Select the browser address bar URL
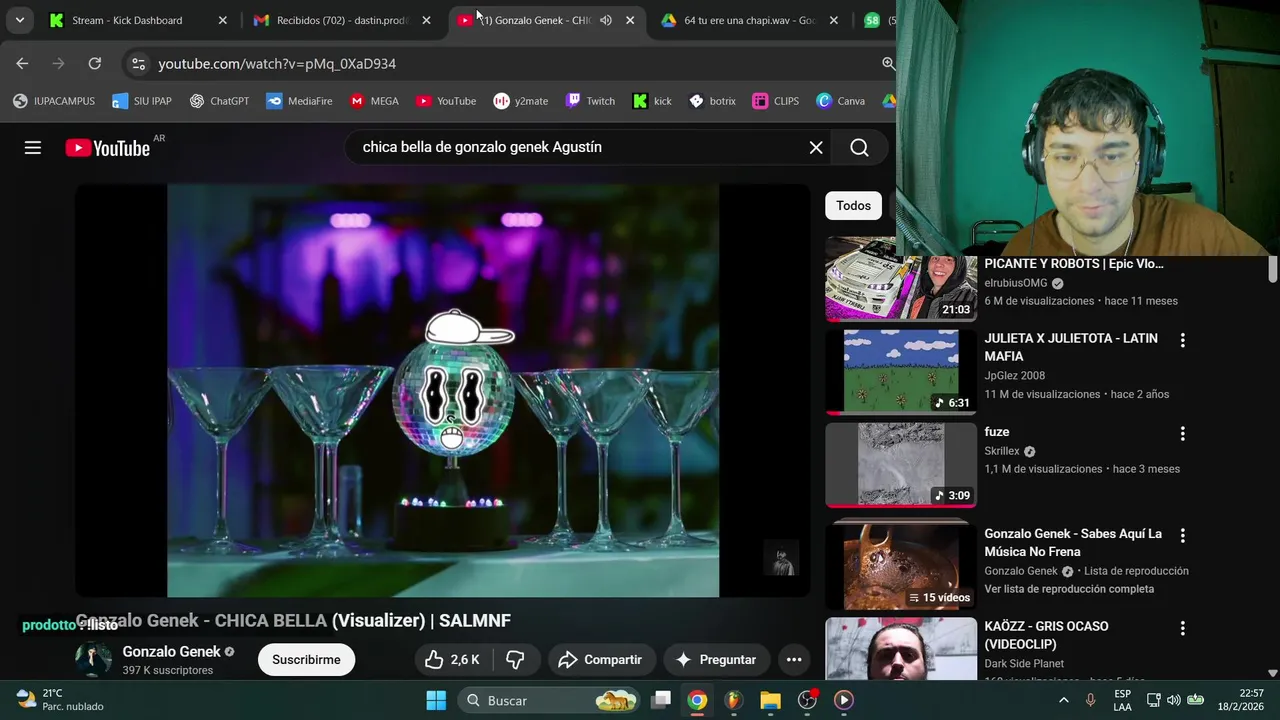Screen dimensions: 1280x720 click(x=277, y=63)
